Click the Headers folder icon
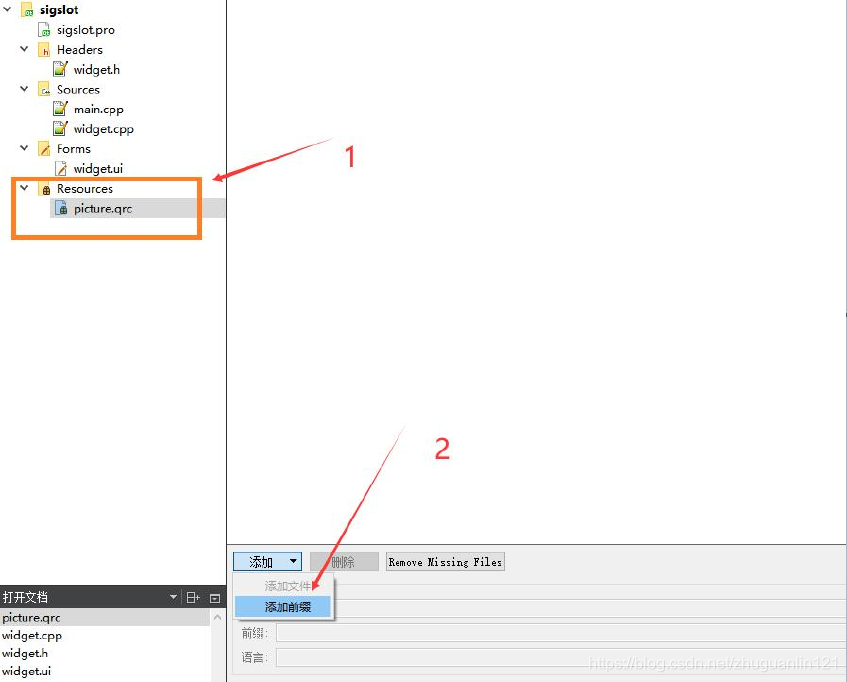847x682 pixels. click(44, 50)
